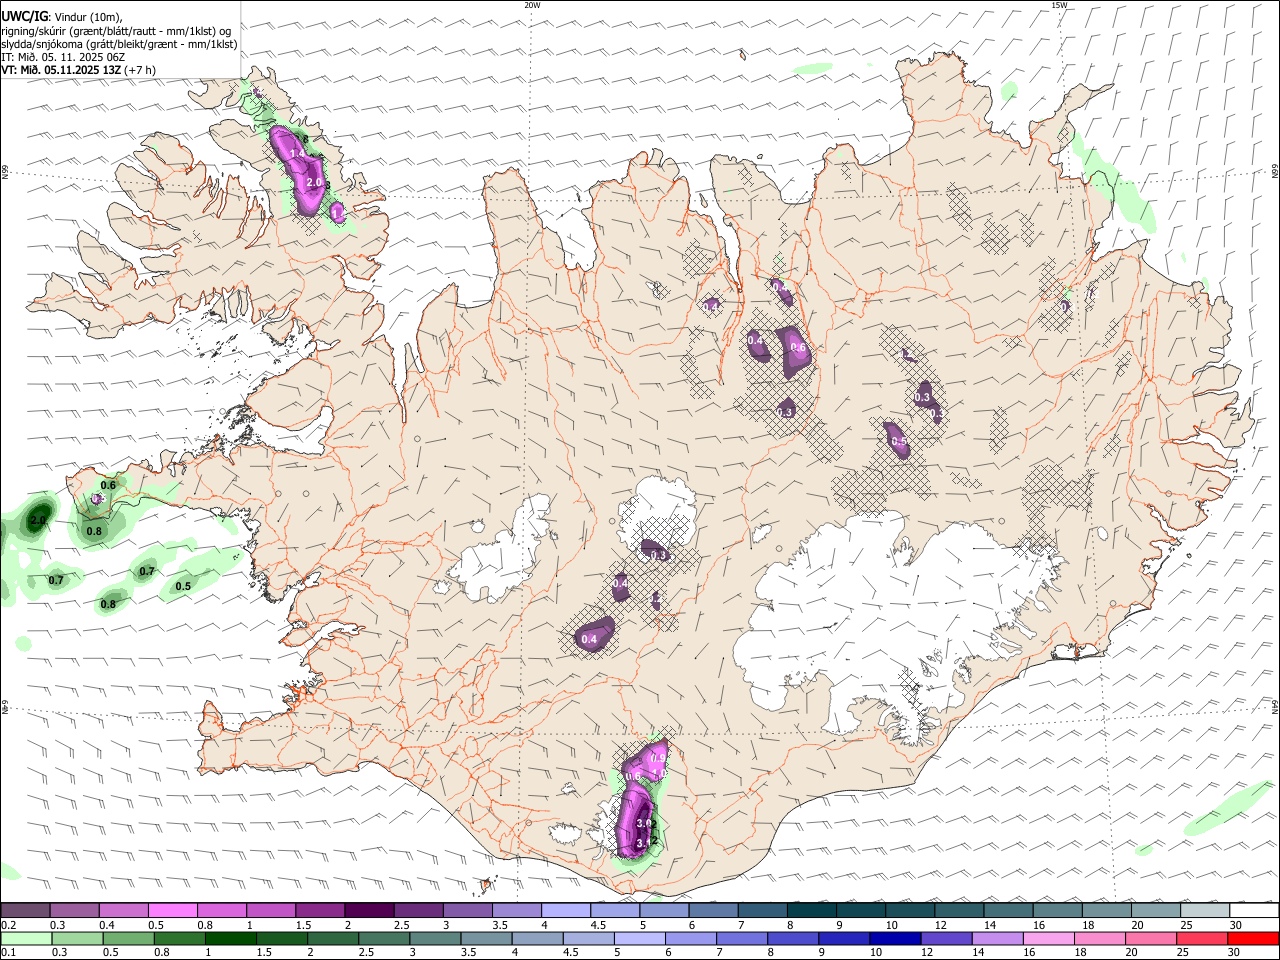
Task: Select the bright pink 0.5 snow scale swatch
Action: [x=172, y=910]
